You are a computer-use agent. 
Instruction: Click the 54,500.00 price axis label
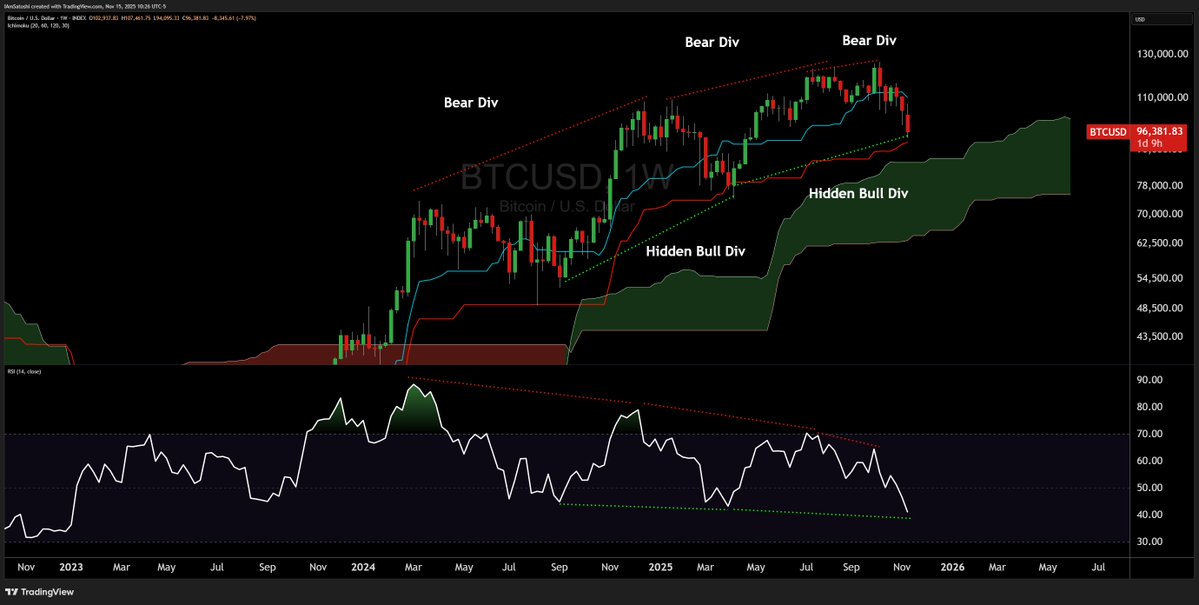tap(1160, 279)
